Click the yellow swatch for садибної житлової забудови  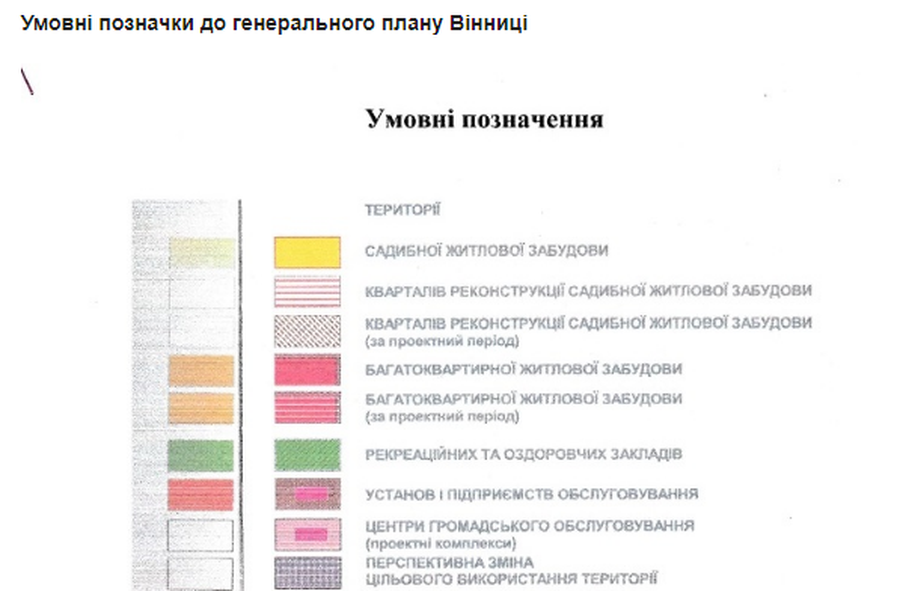click(307, 252)
